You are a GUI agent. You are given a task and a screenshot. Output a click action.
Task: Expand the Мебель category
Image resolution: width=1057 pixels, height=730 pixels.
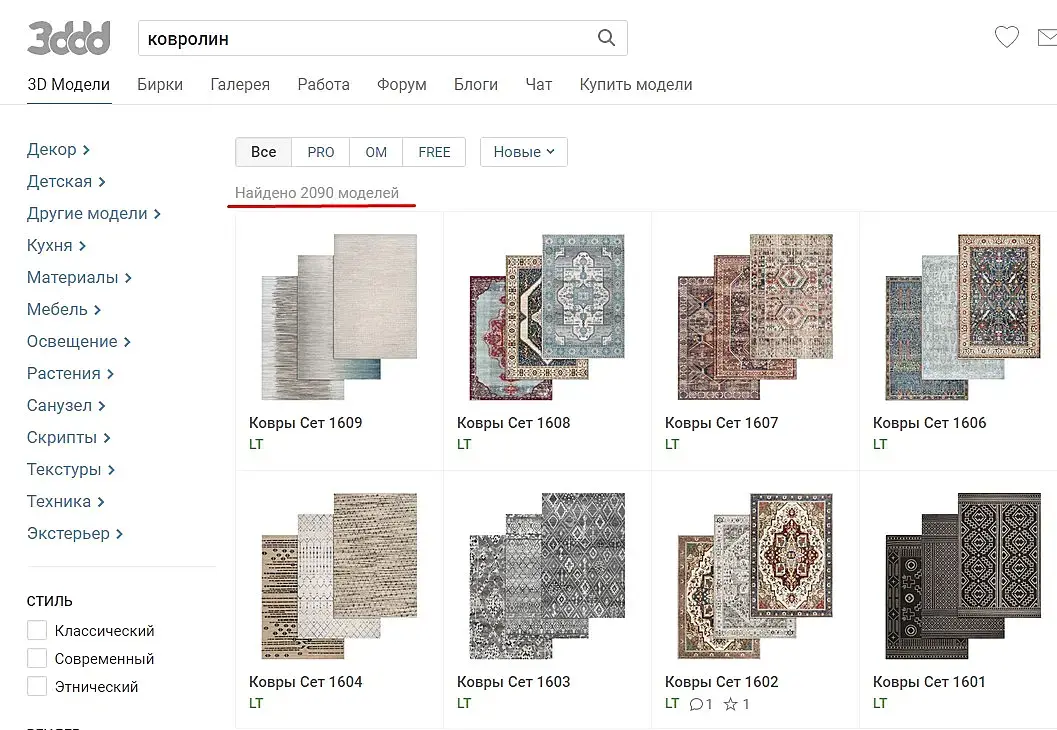63,309
